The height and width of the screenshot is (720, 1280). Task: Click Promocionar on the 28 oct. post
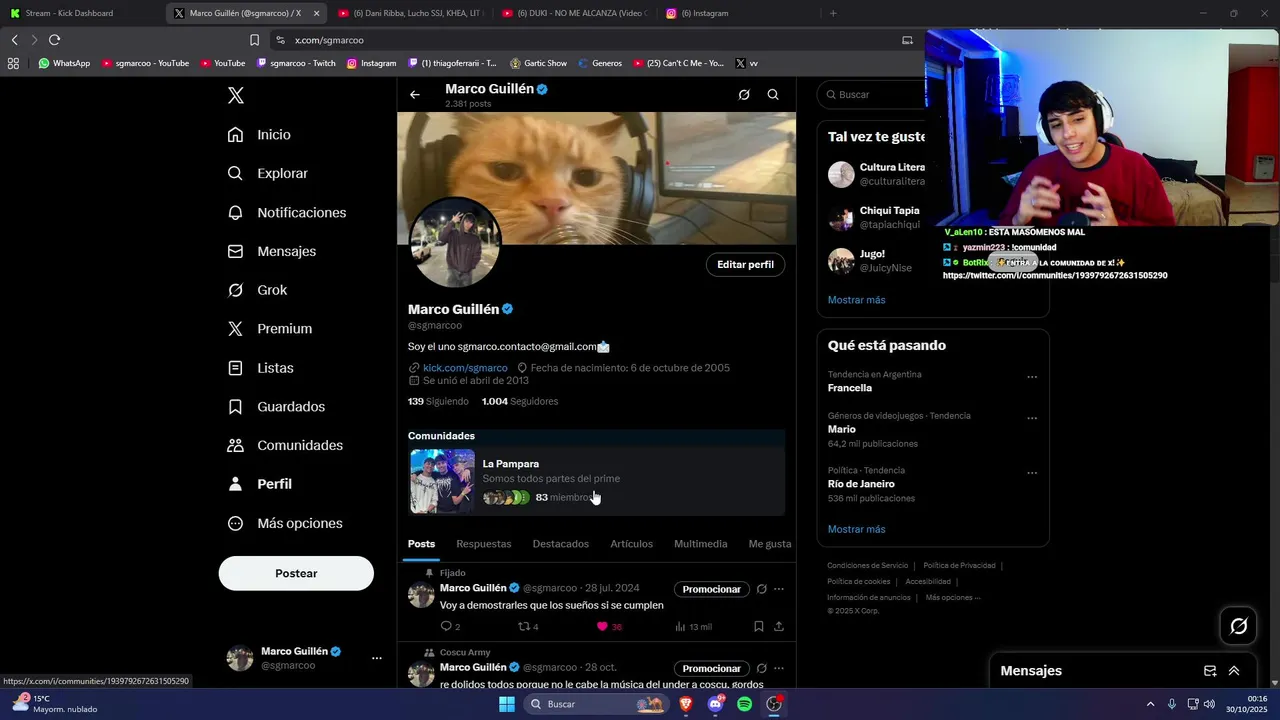tap(712, 669)
